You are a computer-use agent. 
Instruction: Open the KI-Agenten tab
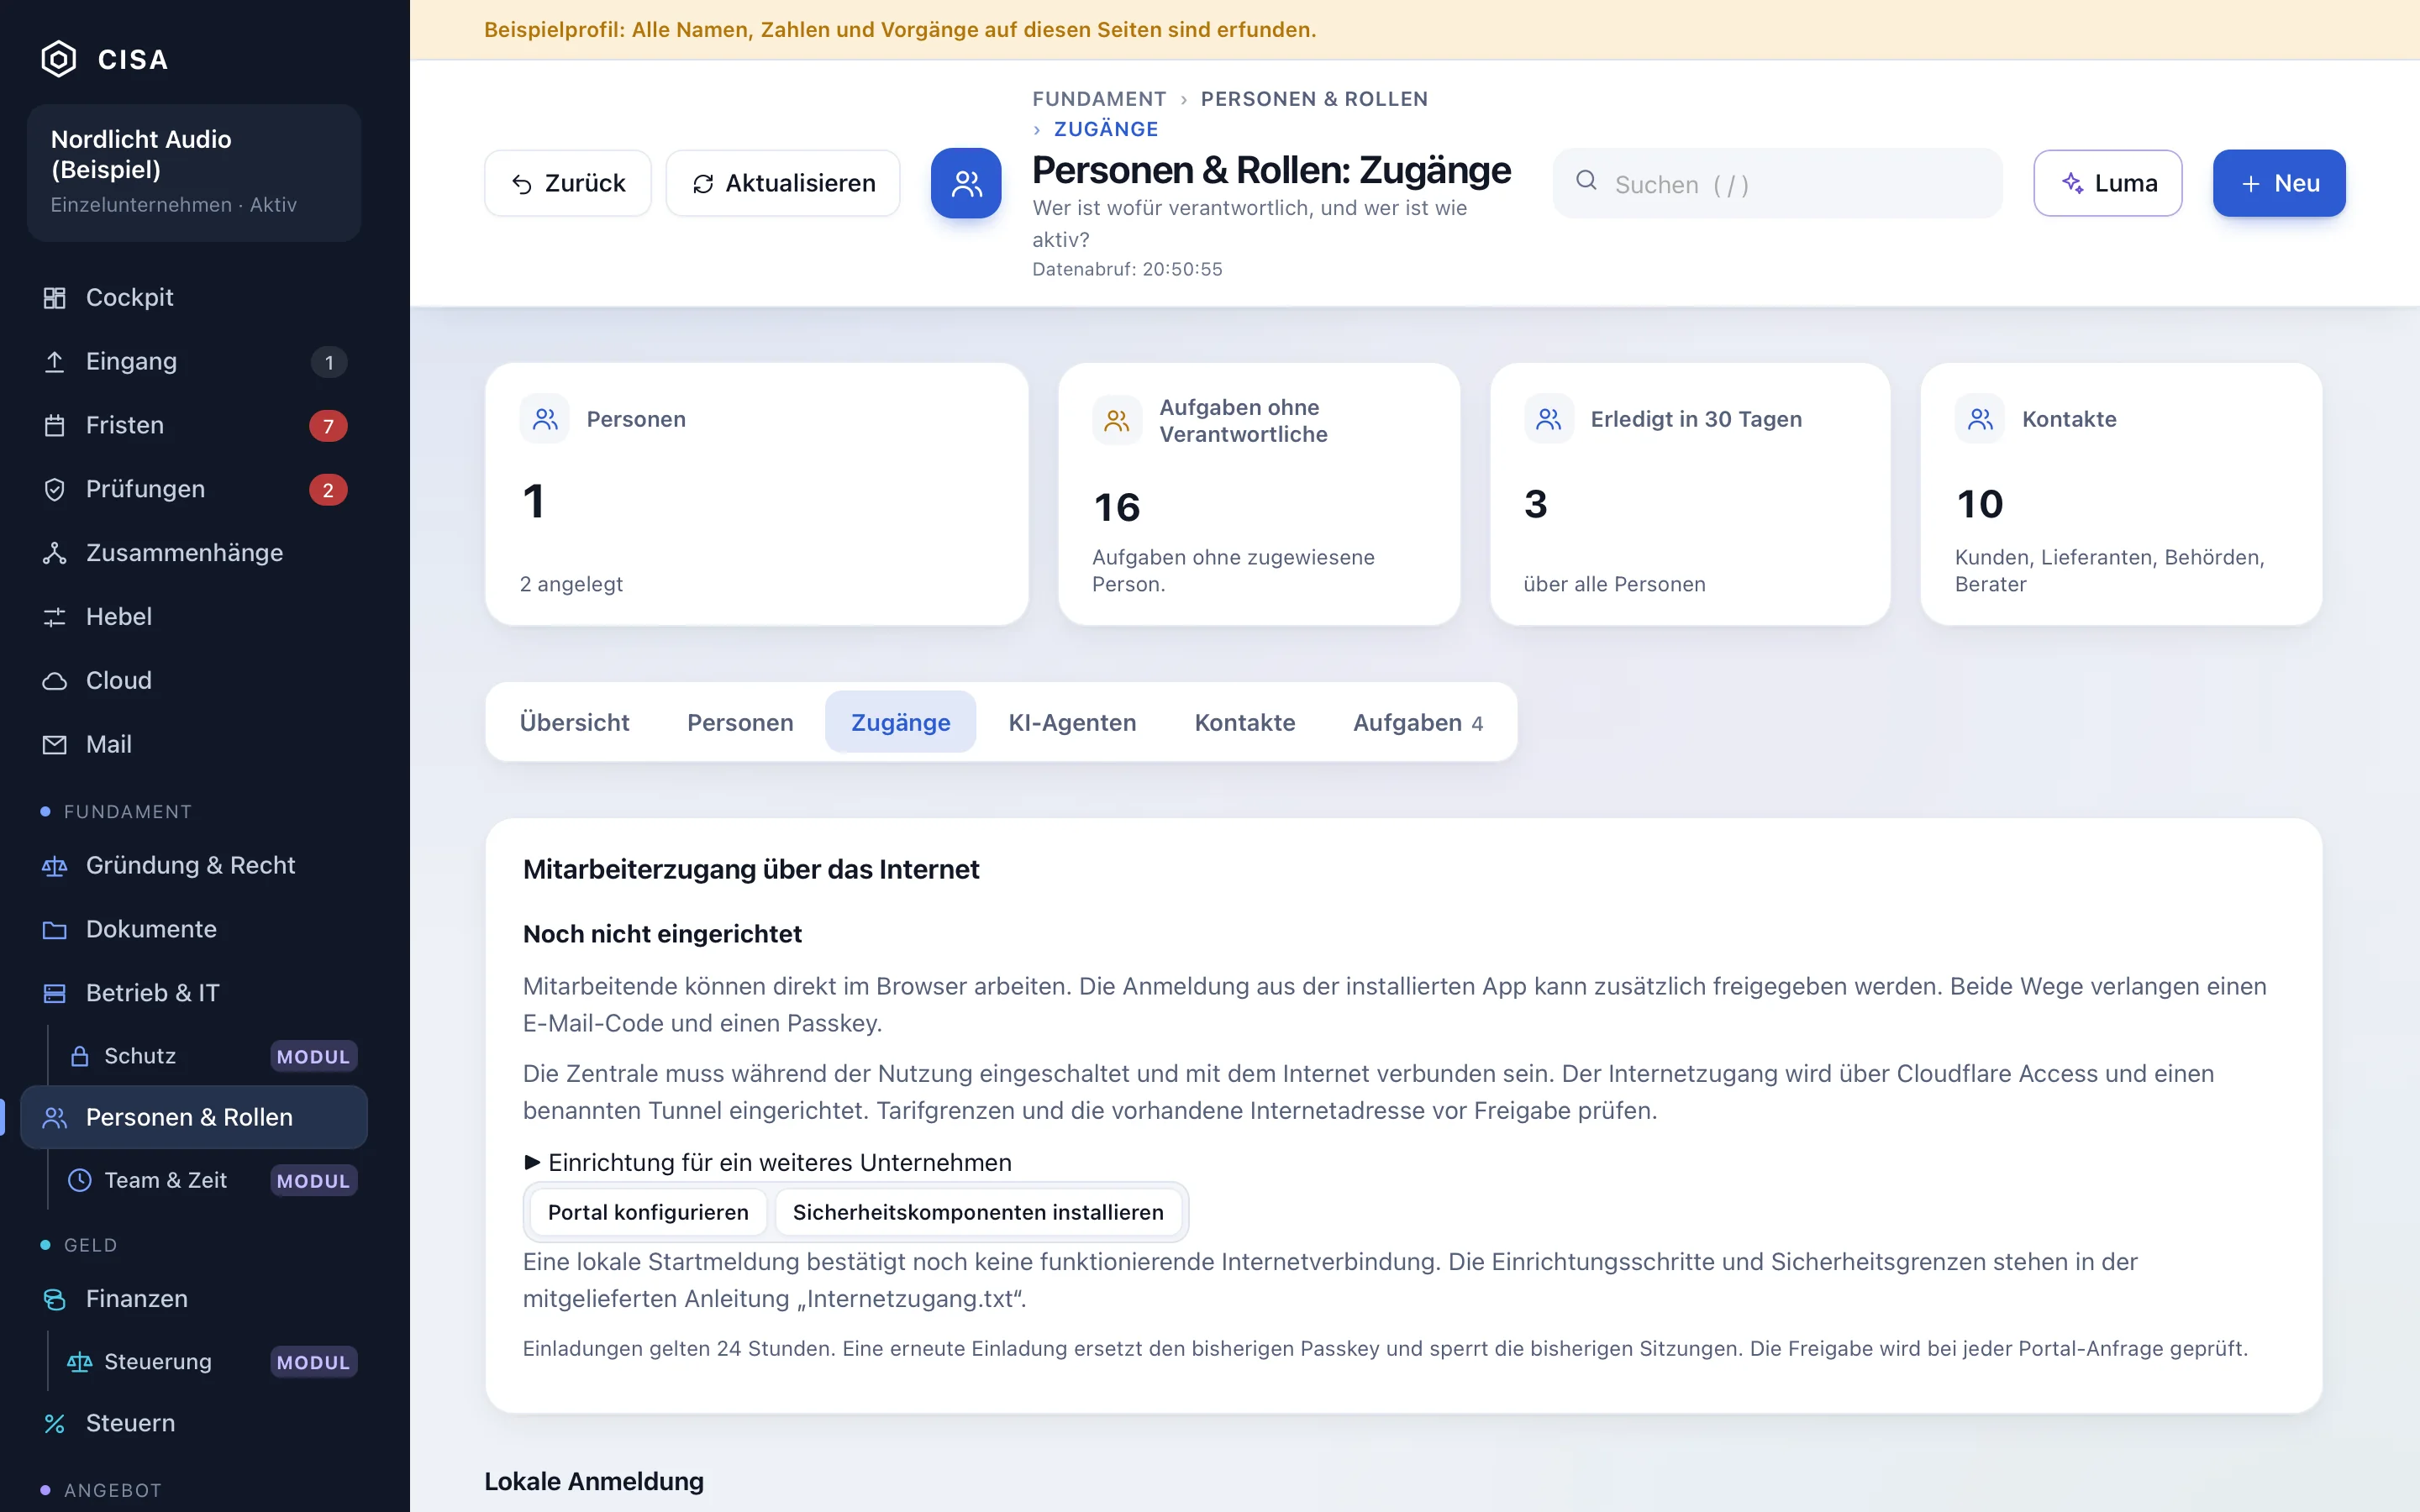click(1072, 722)
